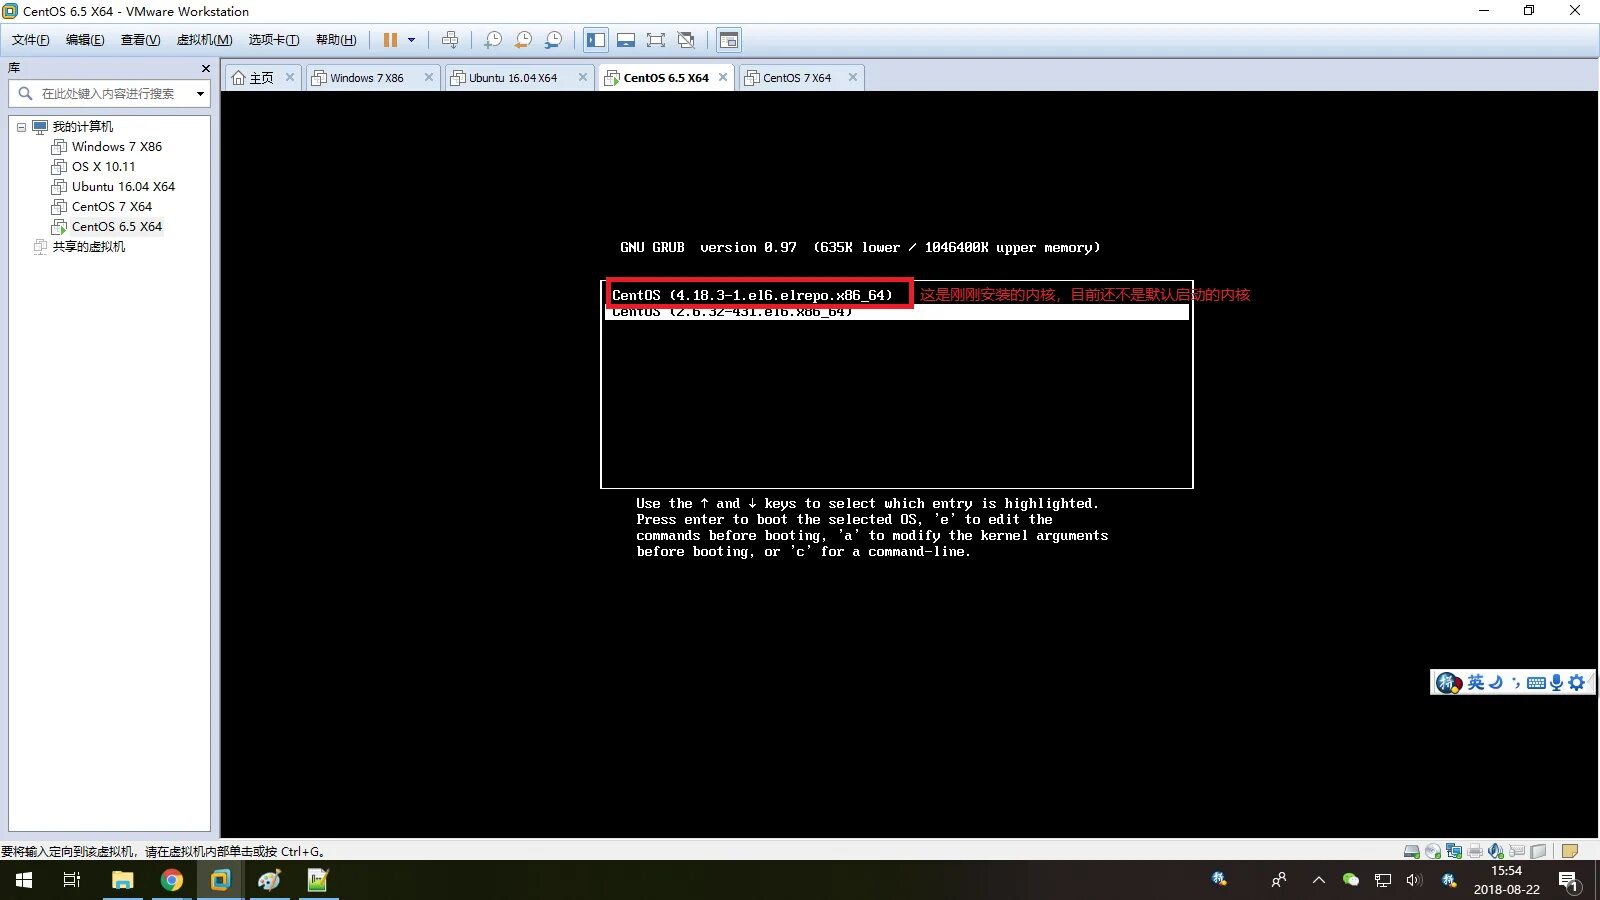Close the CentOS 7 X64 tab
This screenshot has width=1600, height=900.
click(x=853, y=77)
